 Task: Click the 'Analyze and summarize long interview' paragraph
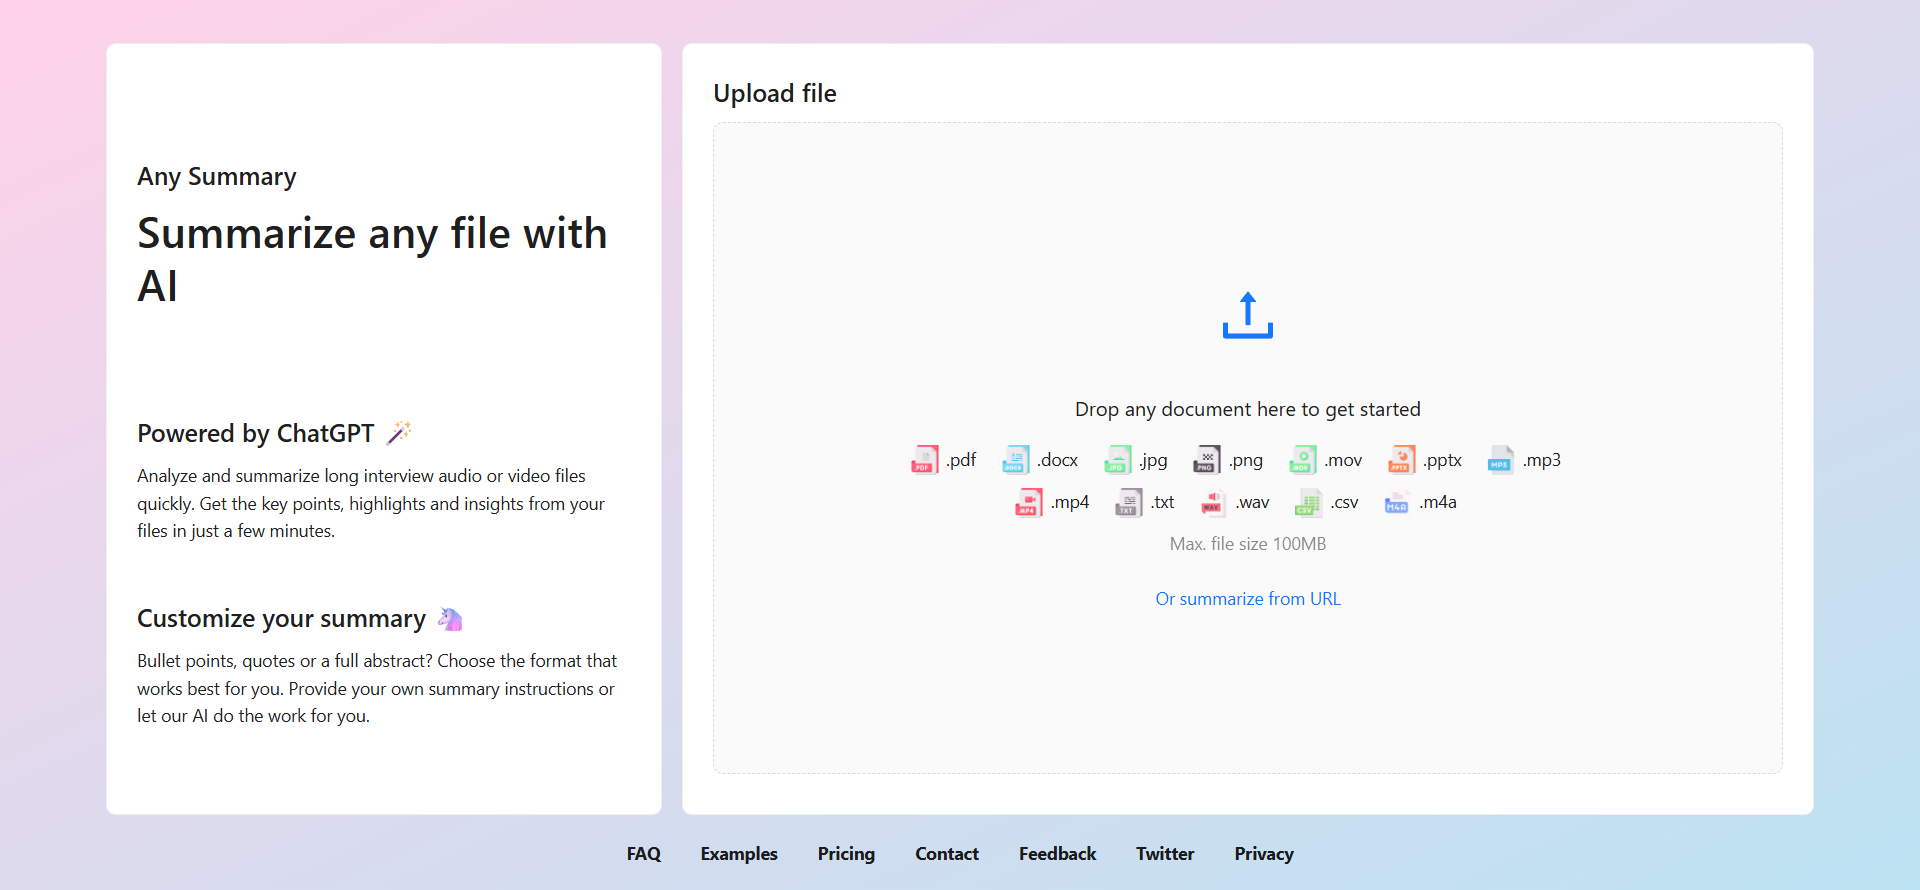(x=371, y=503)
